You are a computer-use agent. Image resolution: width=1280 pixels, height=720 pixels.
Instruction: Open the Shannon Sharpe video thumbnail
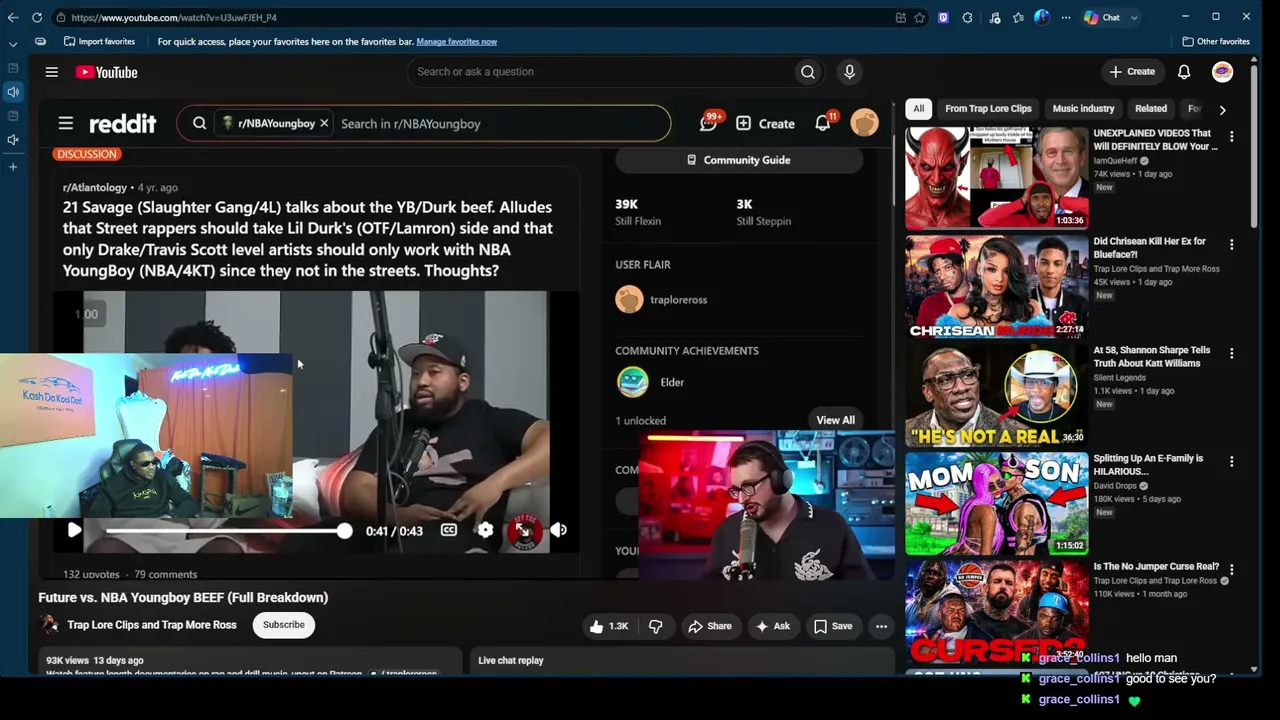(996, 395)
